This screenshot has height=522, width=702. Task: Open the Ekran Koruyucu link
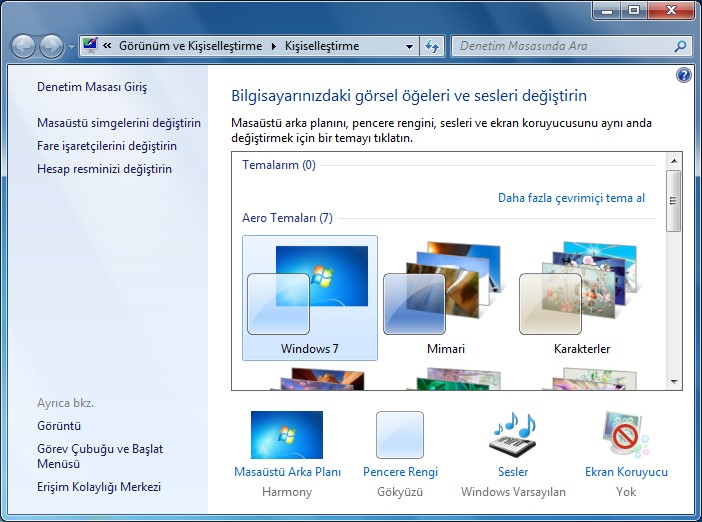(x=626, y=472)
